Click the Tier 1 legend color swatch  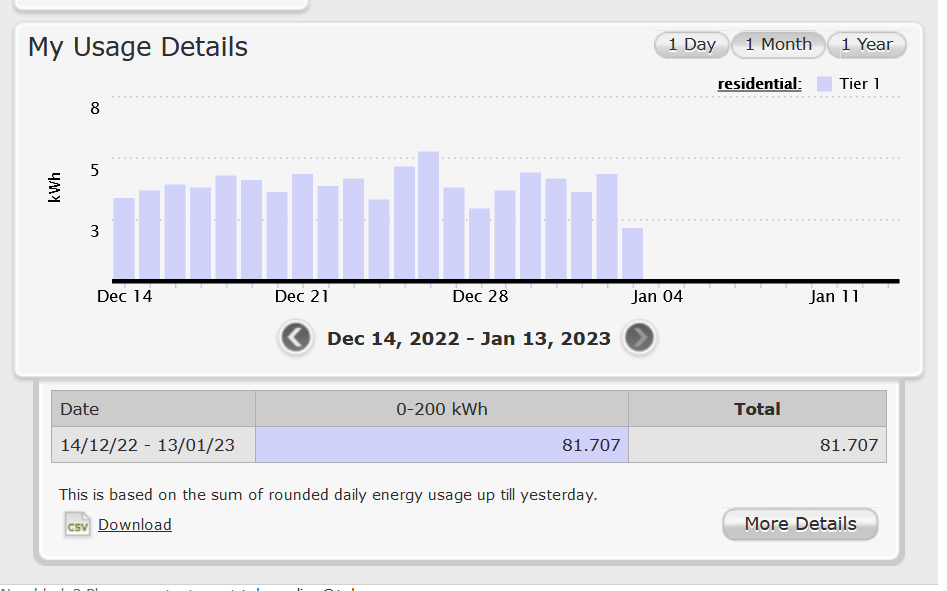click(824, 83)
